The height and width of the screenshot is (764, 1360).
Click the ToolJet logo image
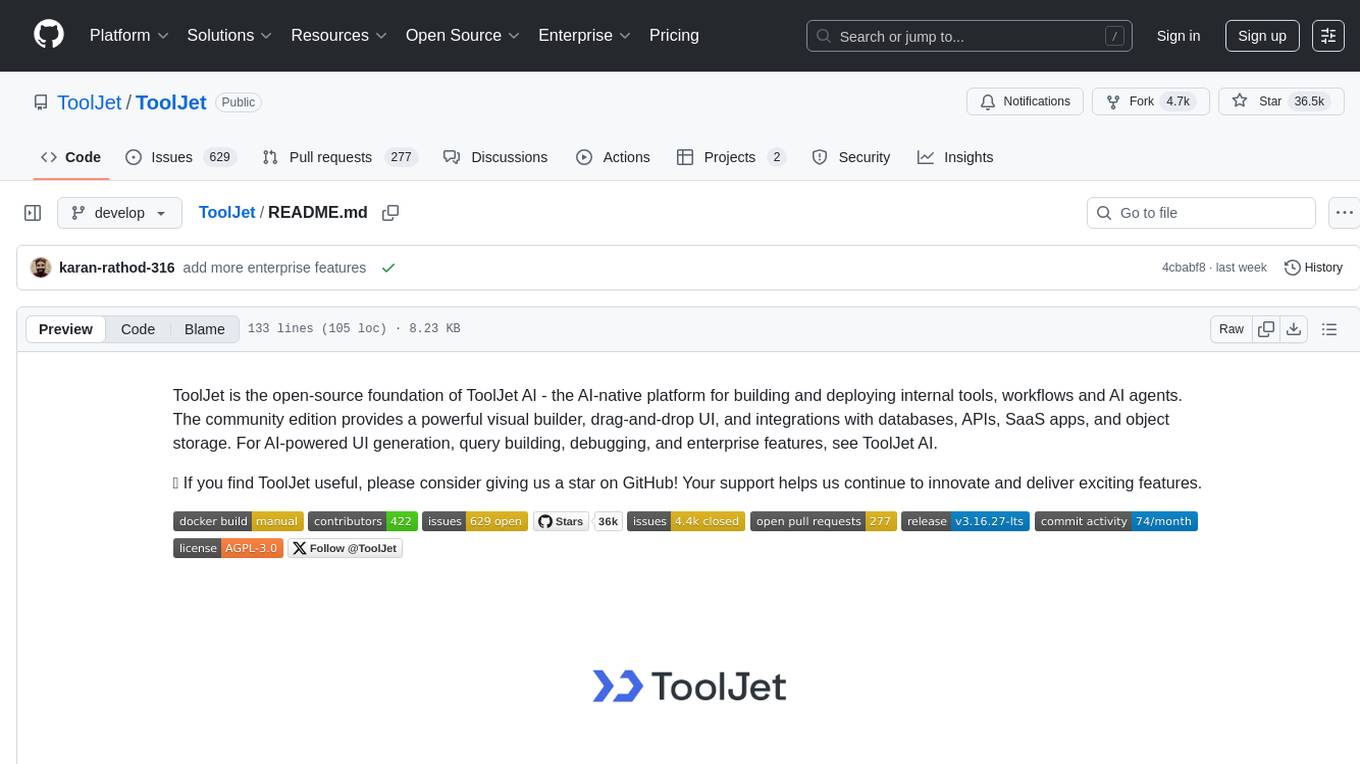(689, 686)
